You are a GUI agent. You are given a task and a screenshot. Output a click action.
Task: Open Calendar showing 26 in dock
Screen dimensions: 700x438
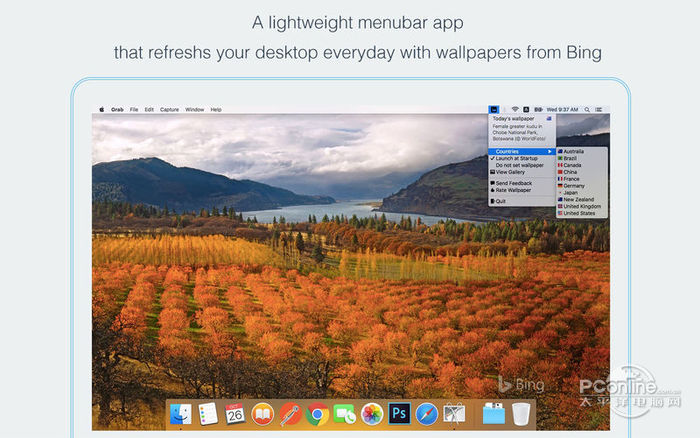click(235, 414)
